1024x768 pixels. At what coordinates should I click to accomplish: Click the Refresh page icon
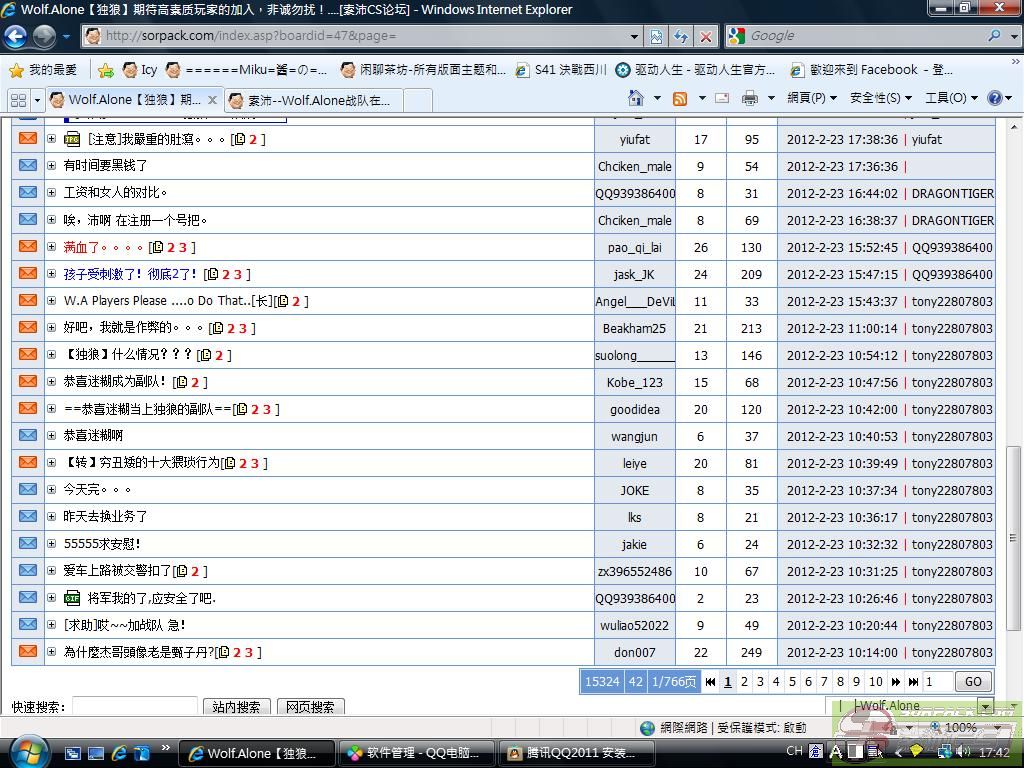pyautogui.click(x=681, y=36)
